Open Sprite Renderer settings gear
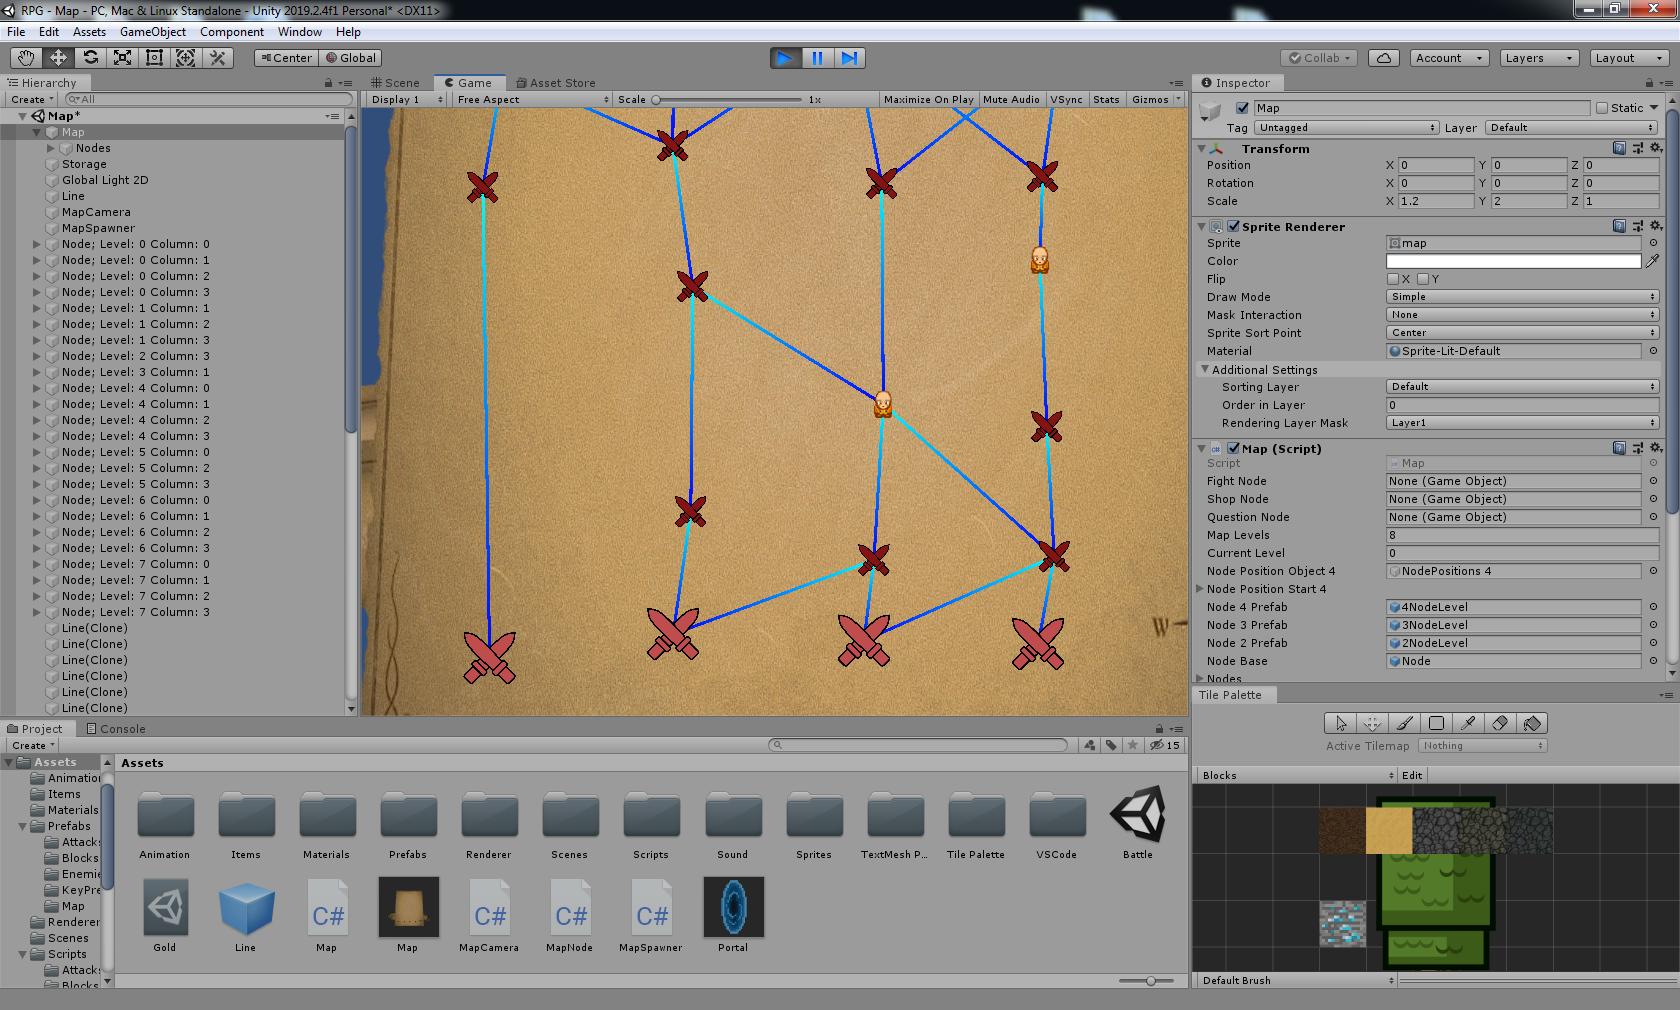1680x1010 pixels. click(1656, 226)
